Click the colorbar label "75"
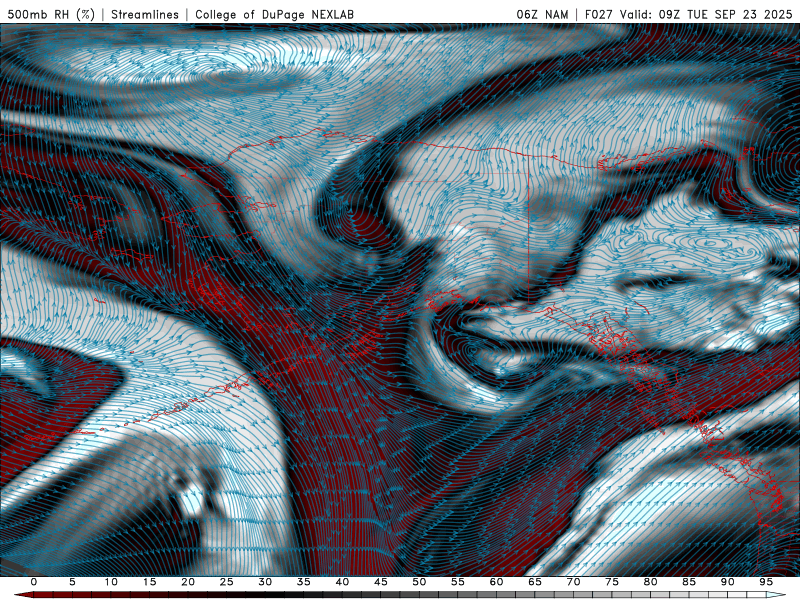 (x=612, y=582)
